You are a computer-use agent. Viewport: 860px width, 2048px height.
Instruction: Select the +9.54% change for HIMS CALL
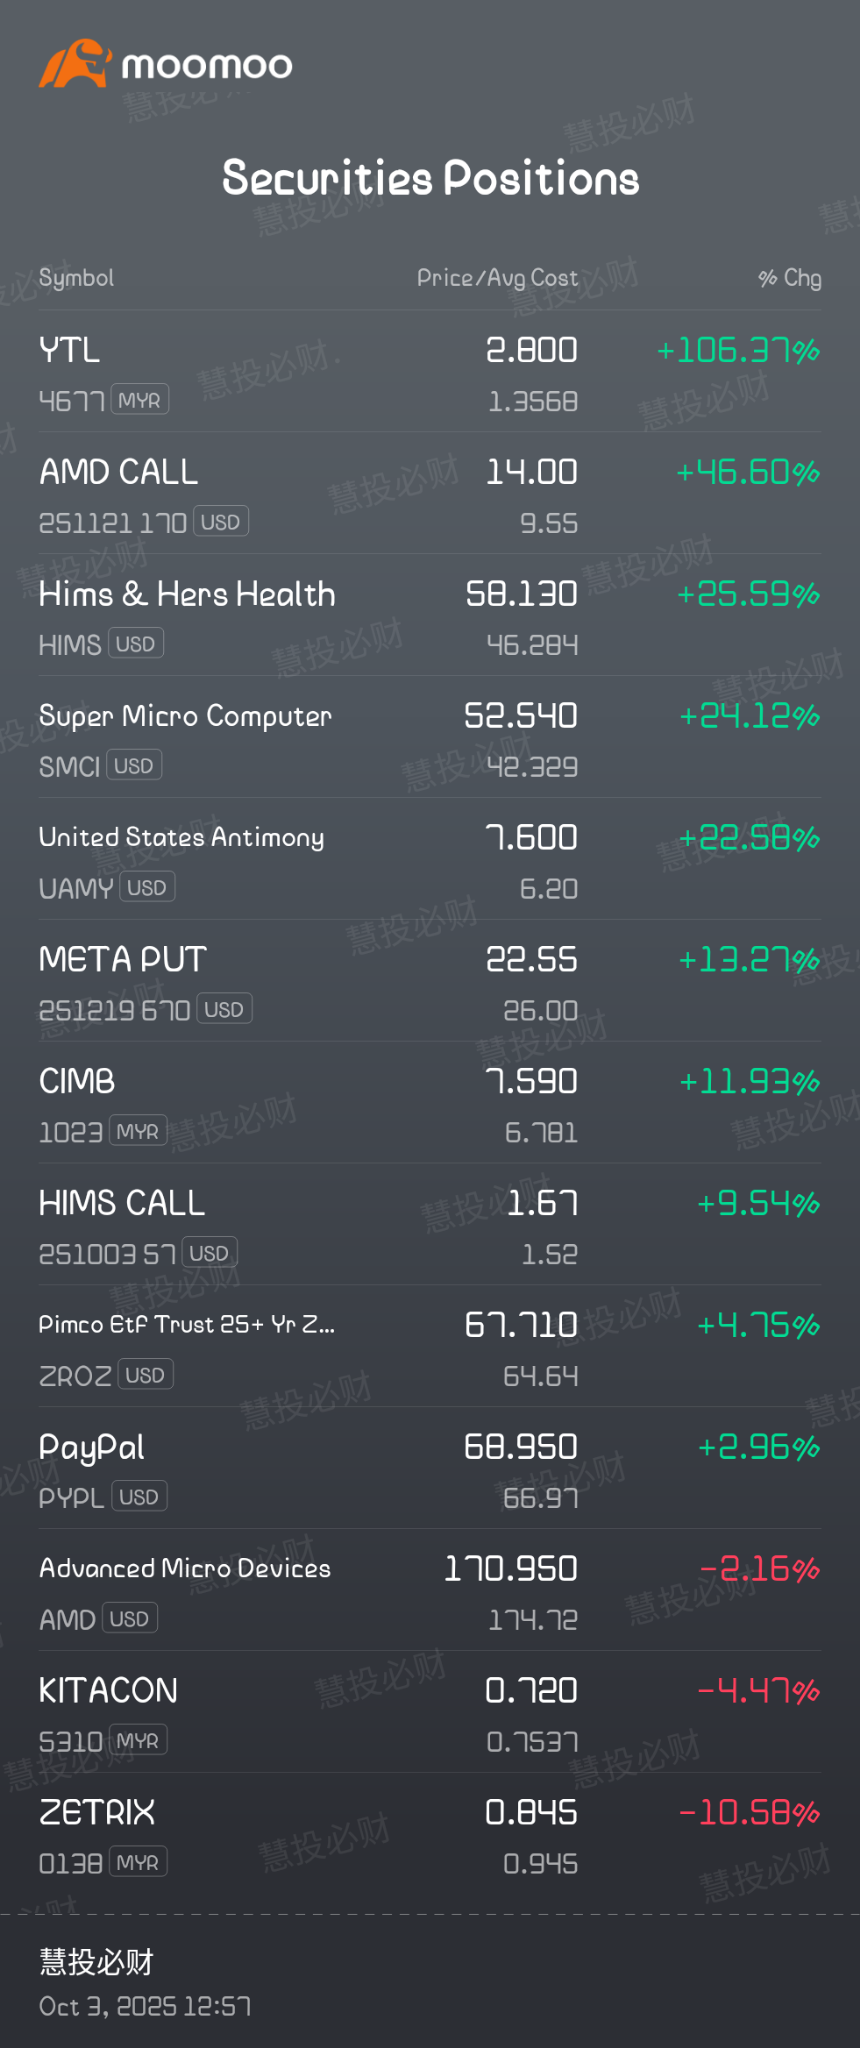[758, 1203]
